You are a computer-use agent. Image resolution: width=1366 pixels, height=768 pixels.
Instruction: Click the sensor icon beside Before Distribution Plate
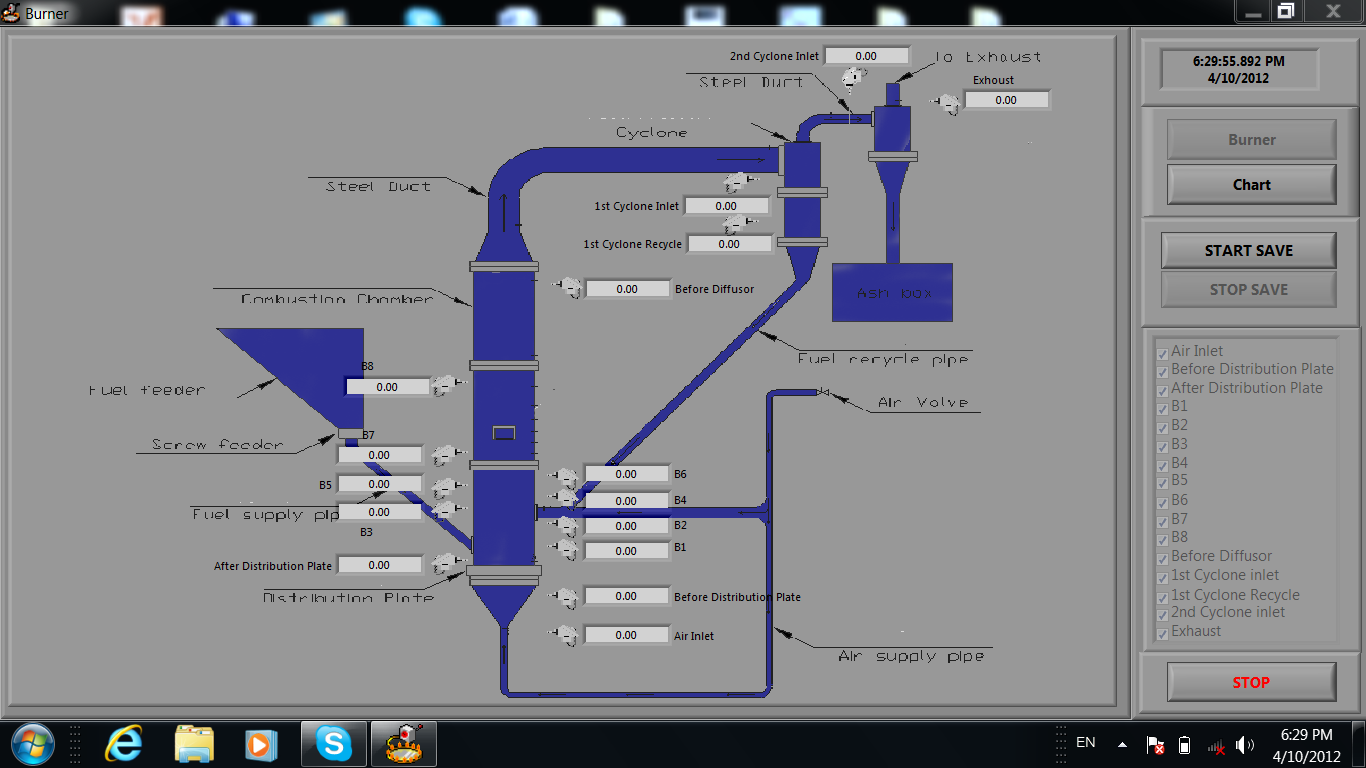pyautogui.click(x=565, y=597)
